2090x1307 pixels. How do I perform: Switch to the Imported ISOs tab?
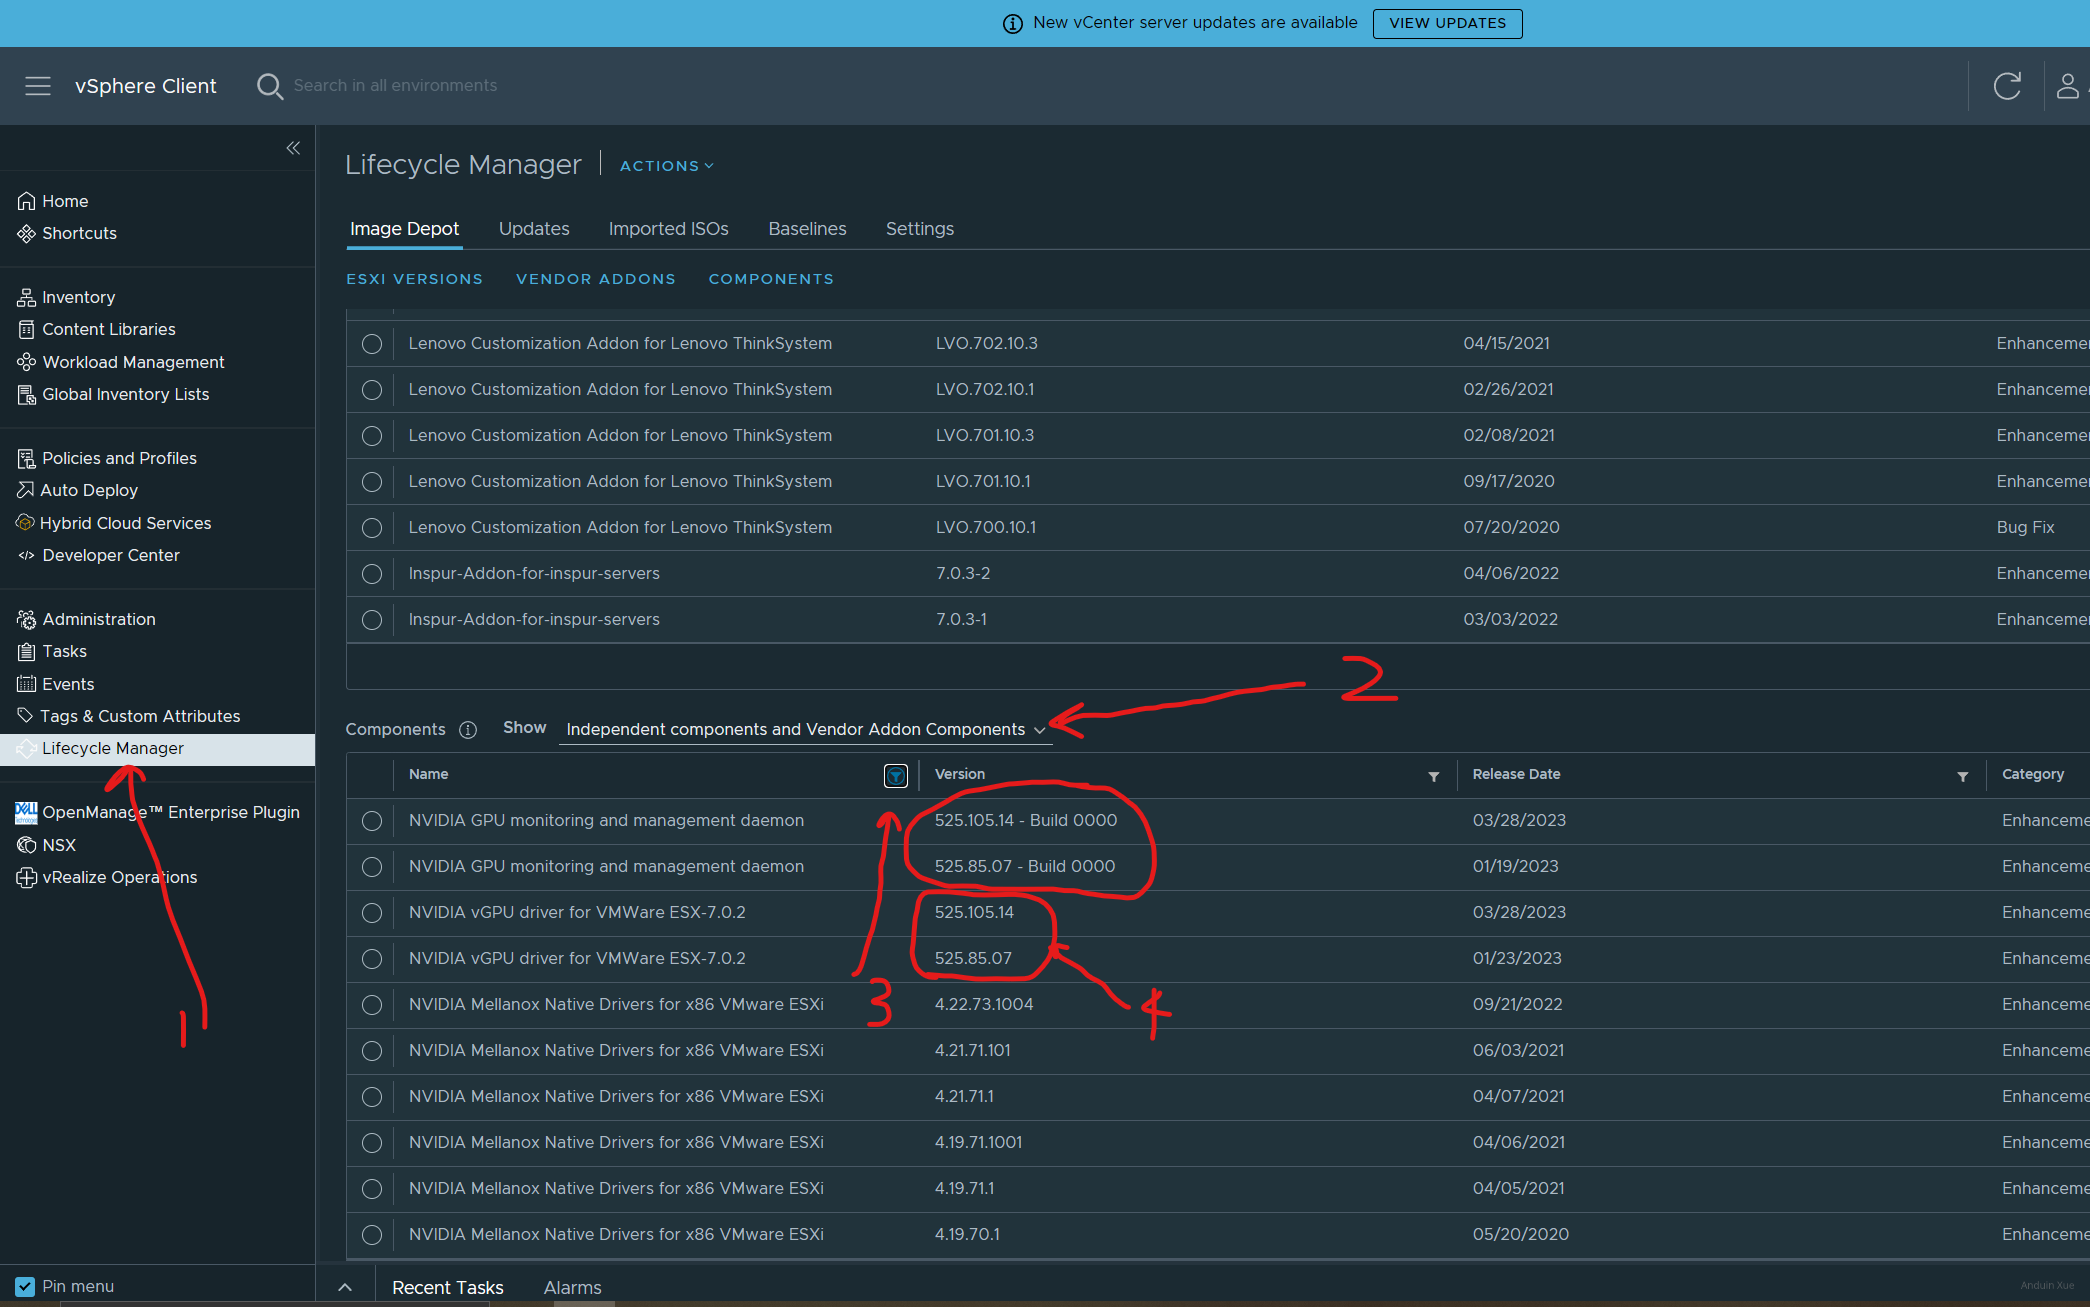(x=668, y=229)
